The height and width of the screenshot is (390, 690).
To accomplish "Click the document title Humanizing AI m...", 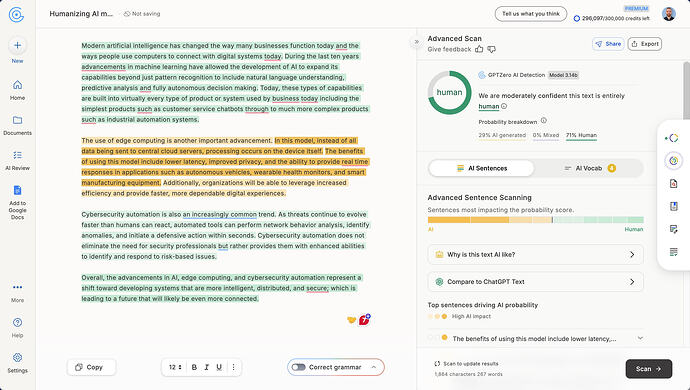I will tap(81, 14).
